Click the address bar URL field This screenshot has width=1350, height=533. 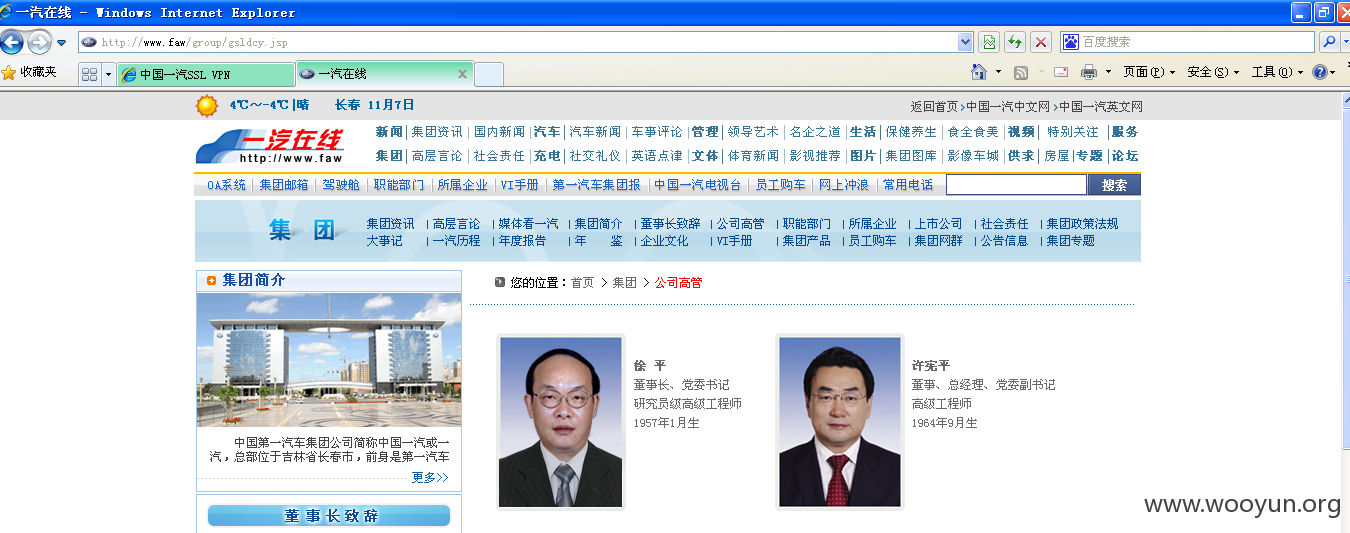click(x=518, y=42)
